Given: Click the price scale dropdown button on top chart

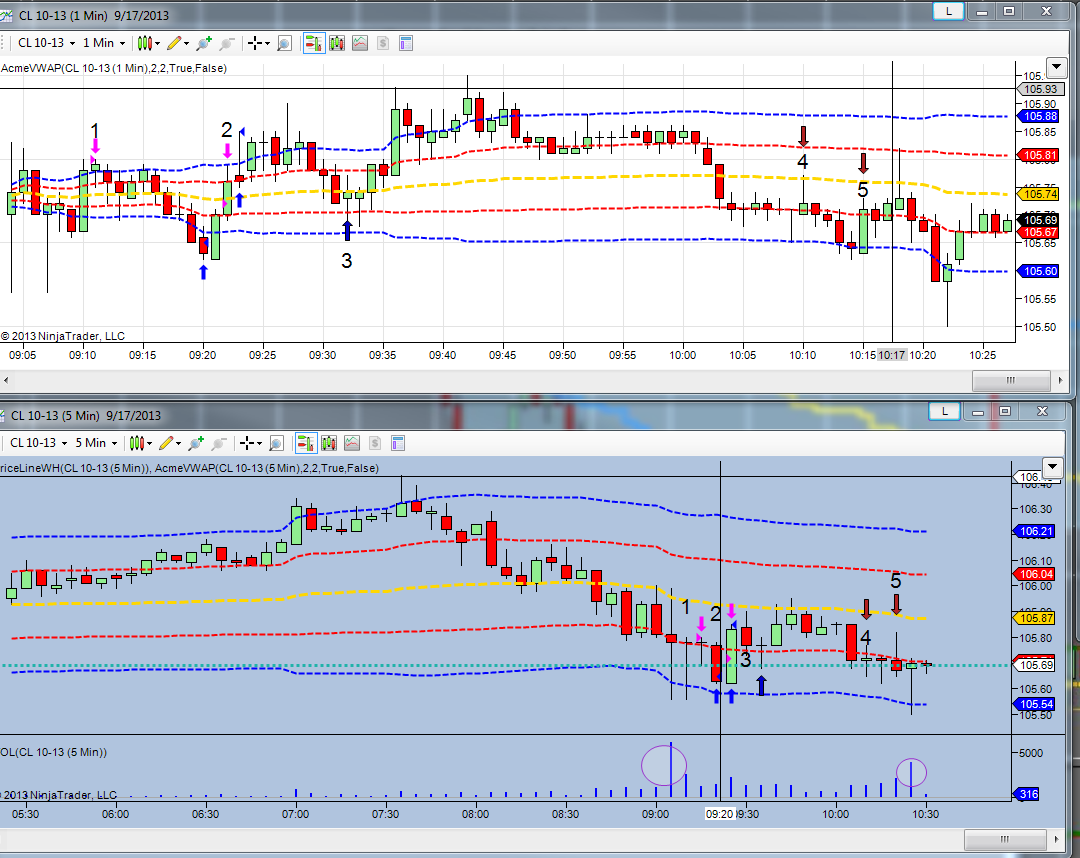Looking at the screenshot, I should pyautogui.click(x=1056, y=67).
